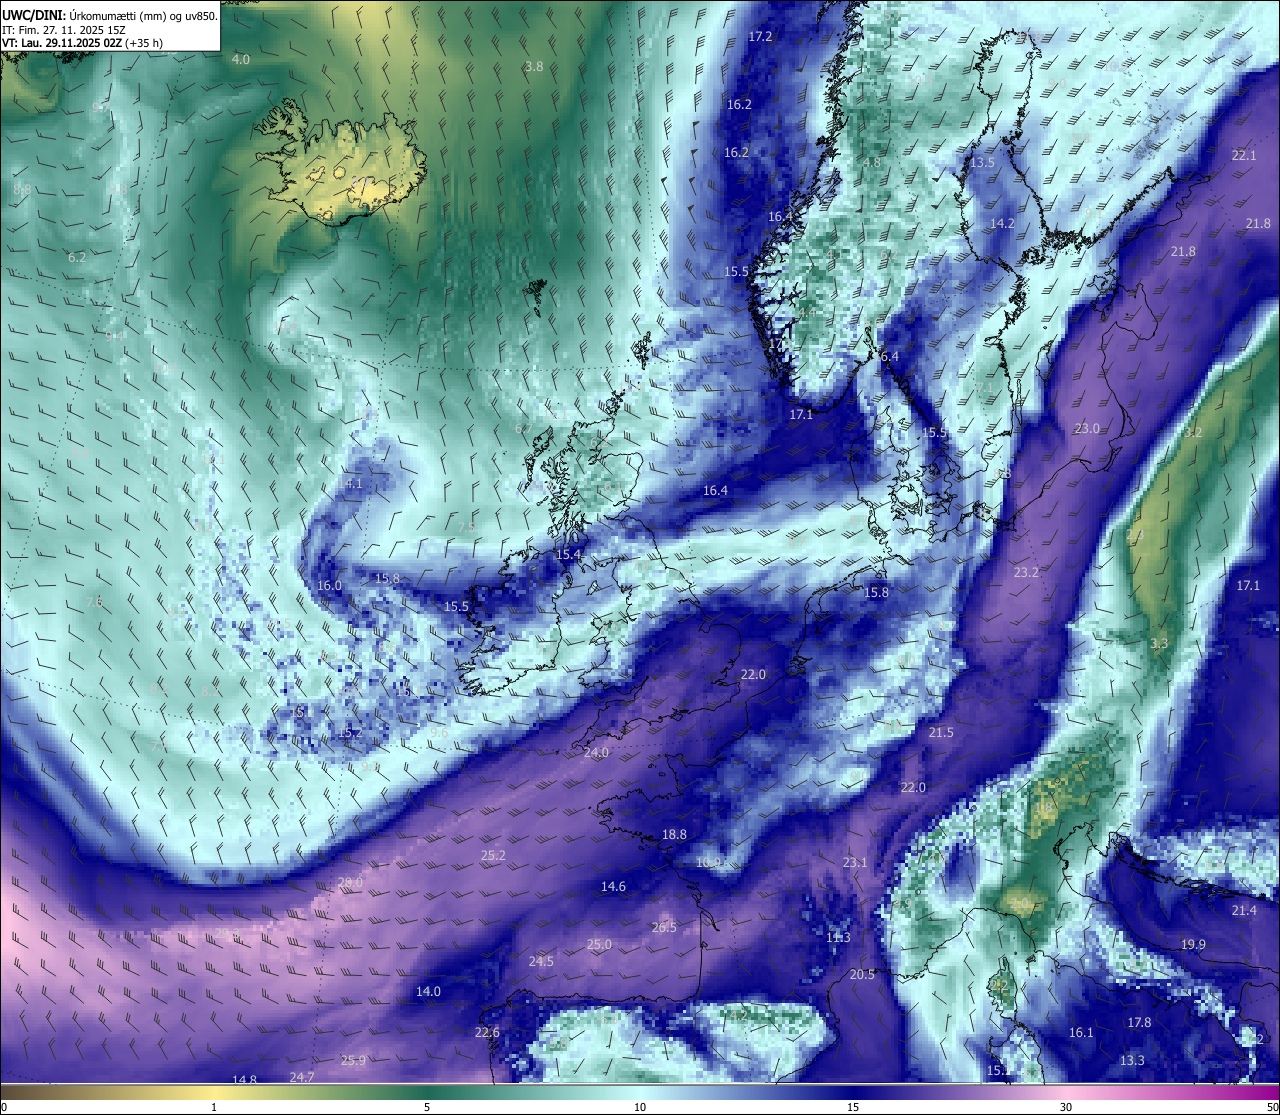Click the color bar label 1

(x=214, y=1107)
